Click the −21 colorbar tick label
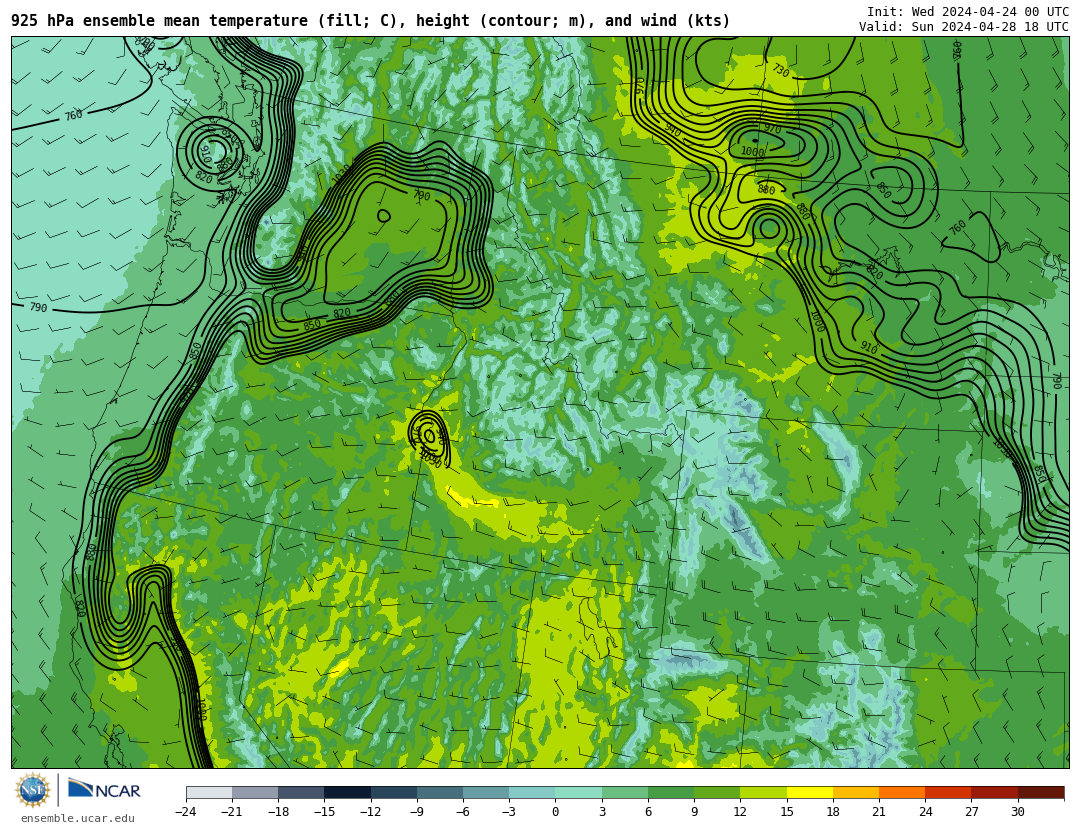 pos(232,812)
